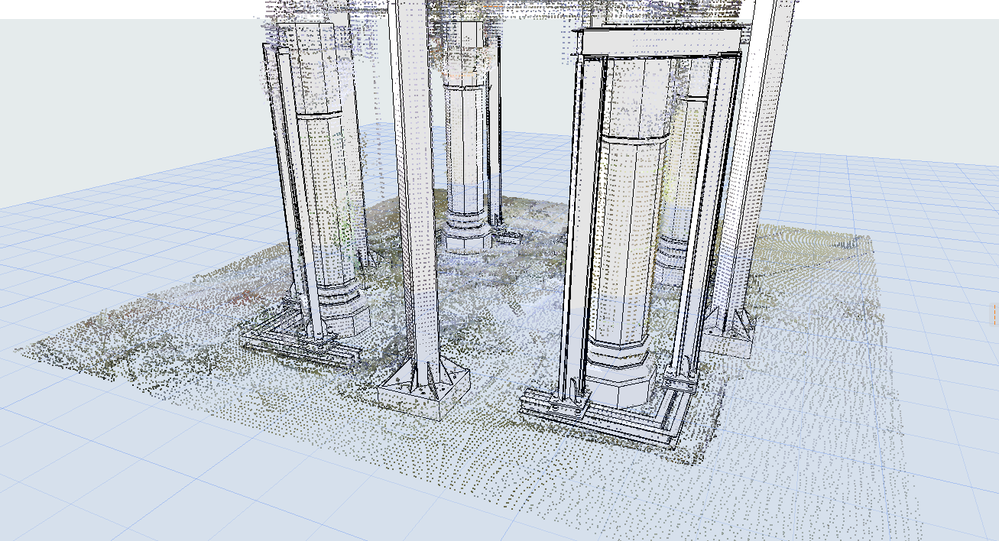Screen dimensions: 999x541
Task: Open the orange dashed panel handle at right edge
Action: tap(995, 314)
